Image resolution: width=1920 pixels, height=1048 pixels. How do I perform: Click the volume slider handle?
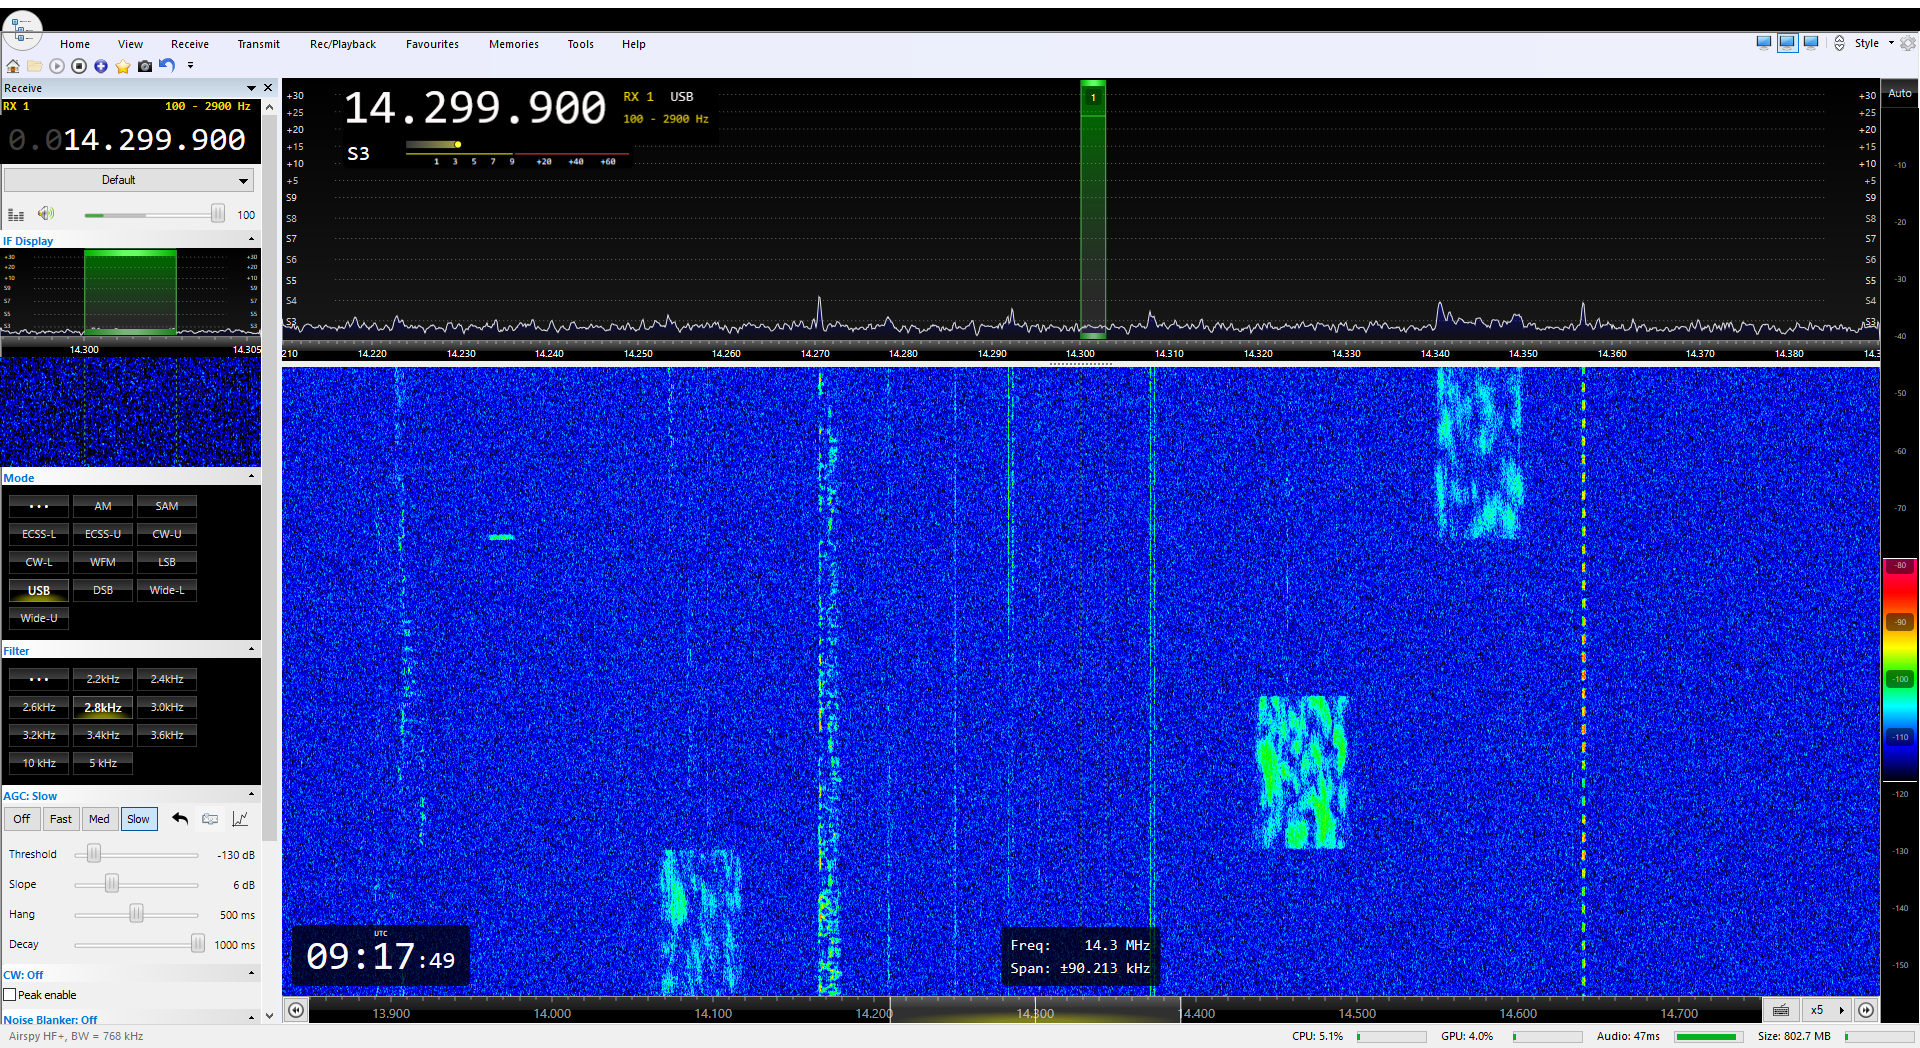[x=218, y=214]
